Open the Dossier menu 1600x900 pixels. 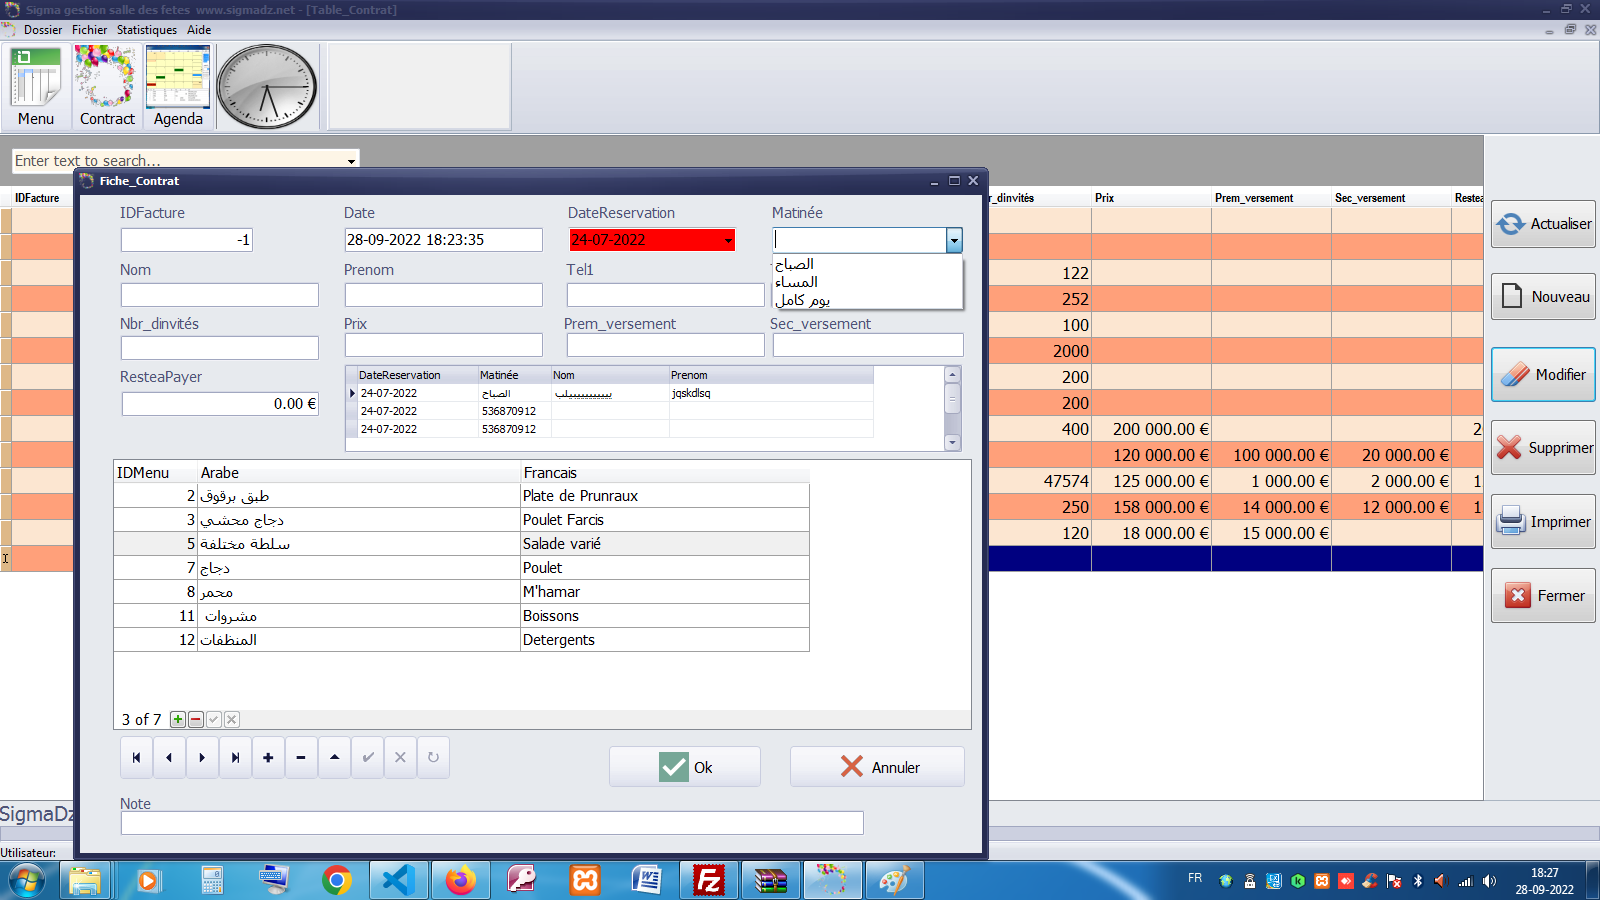[x=43, y=30]
